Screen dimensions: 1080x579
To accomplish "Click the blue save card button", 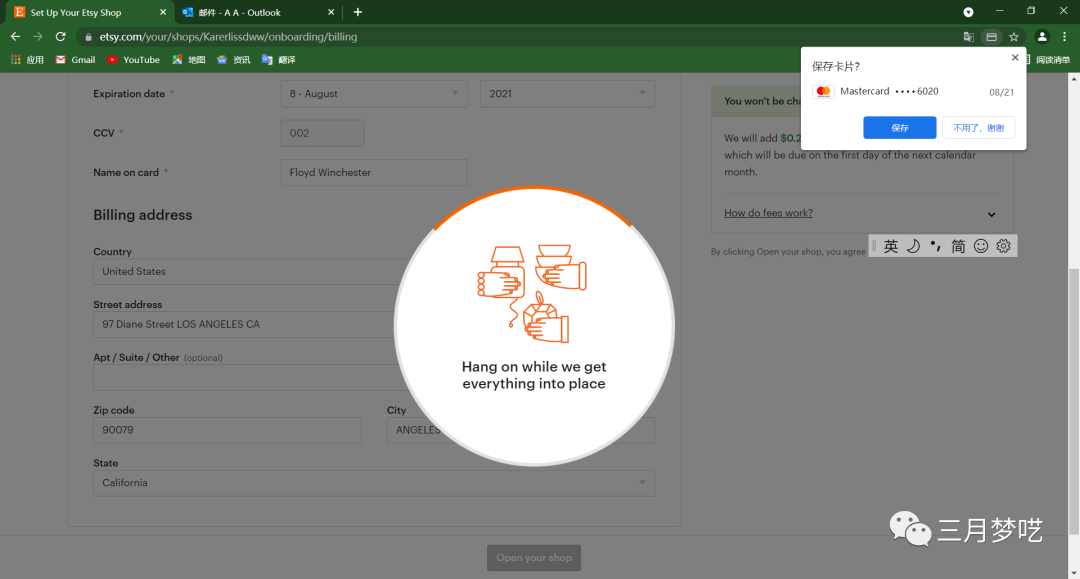I will coord(899,128).
